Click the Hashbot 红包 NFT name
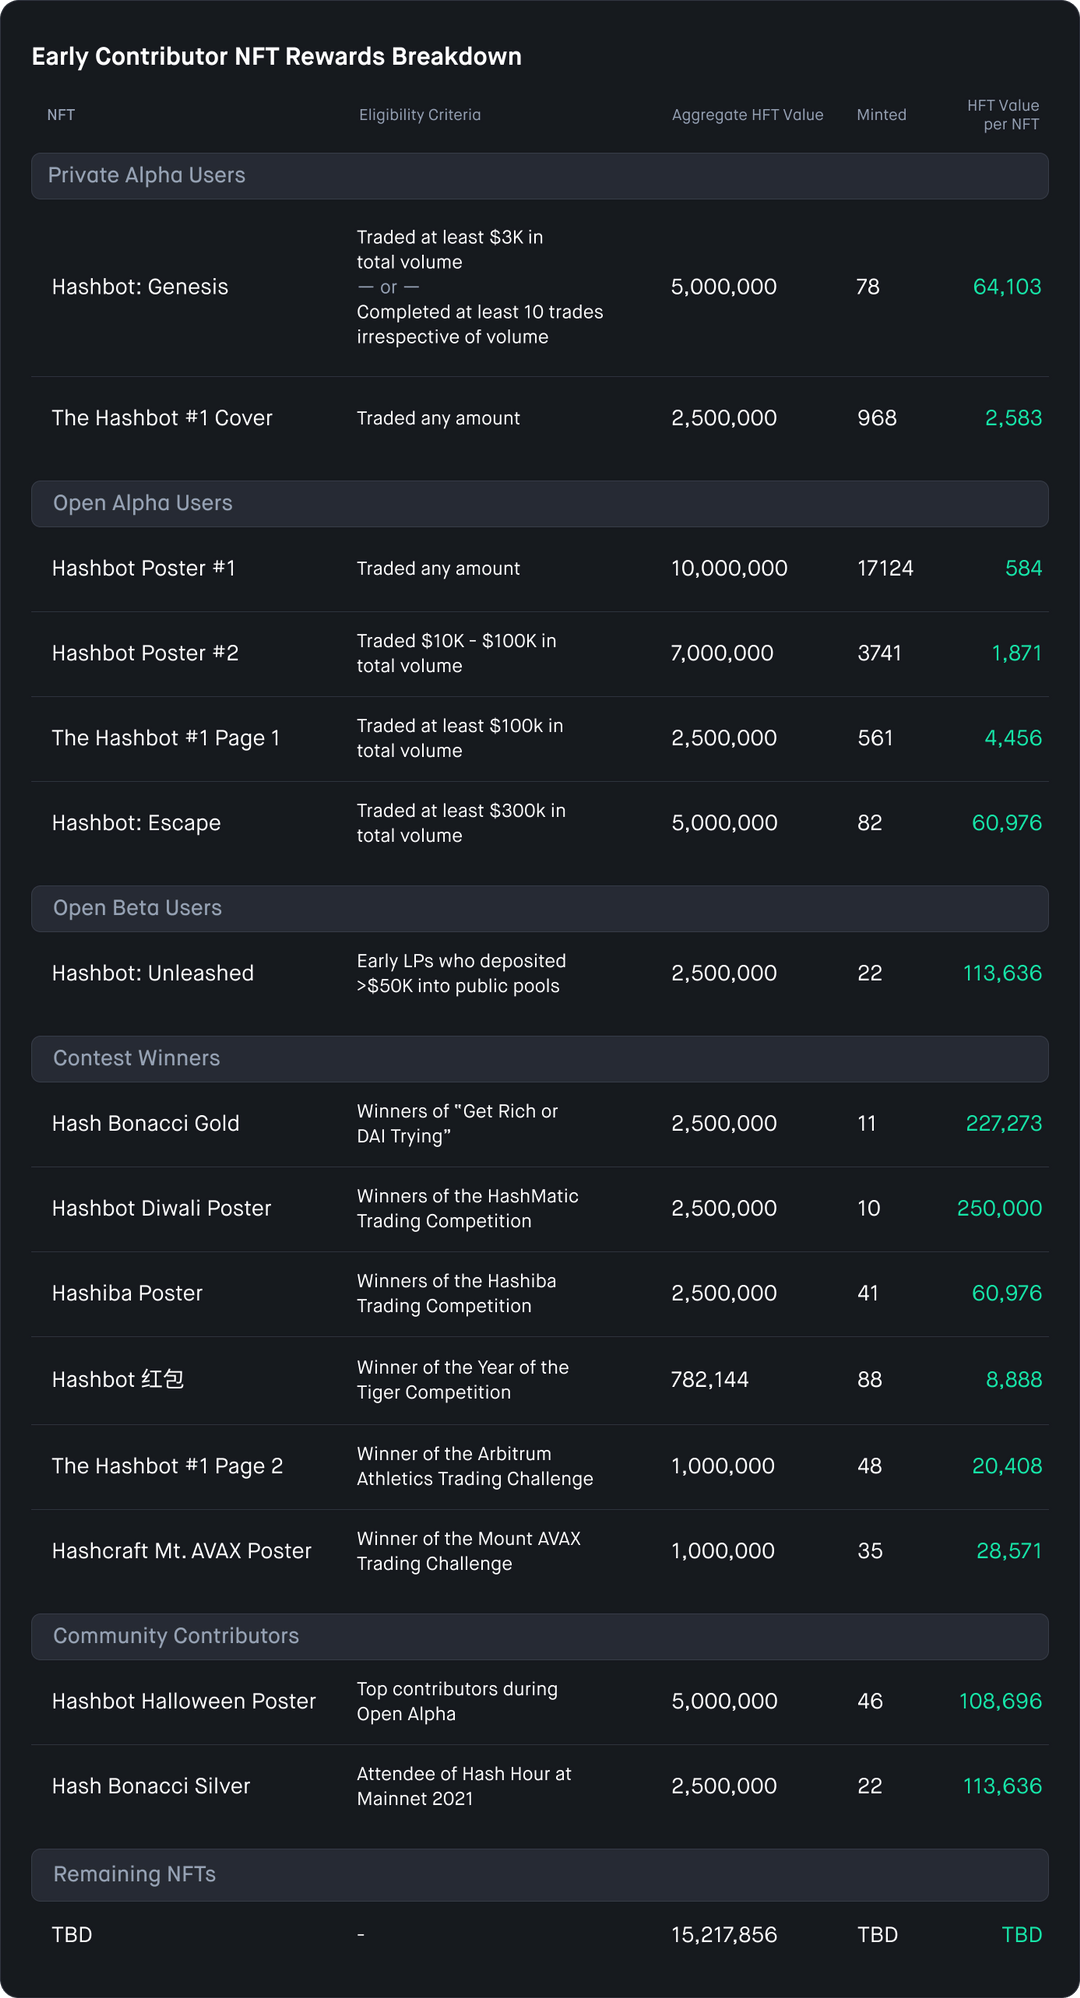The height and width of the screenshot is (1998, 1080). (x=118, y=1380)
